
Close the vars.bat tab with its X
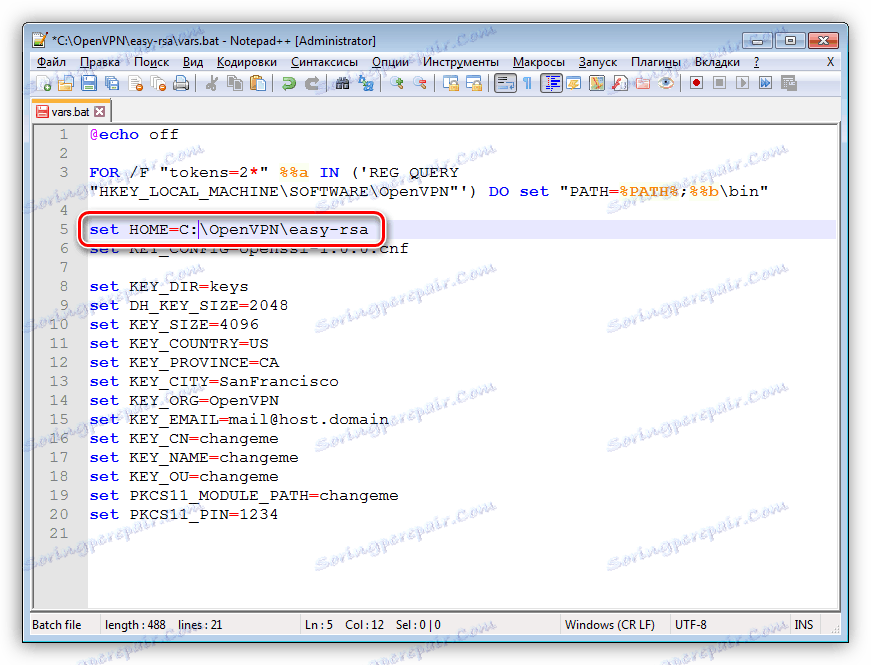point(99,112)
